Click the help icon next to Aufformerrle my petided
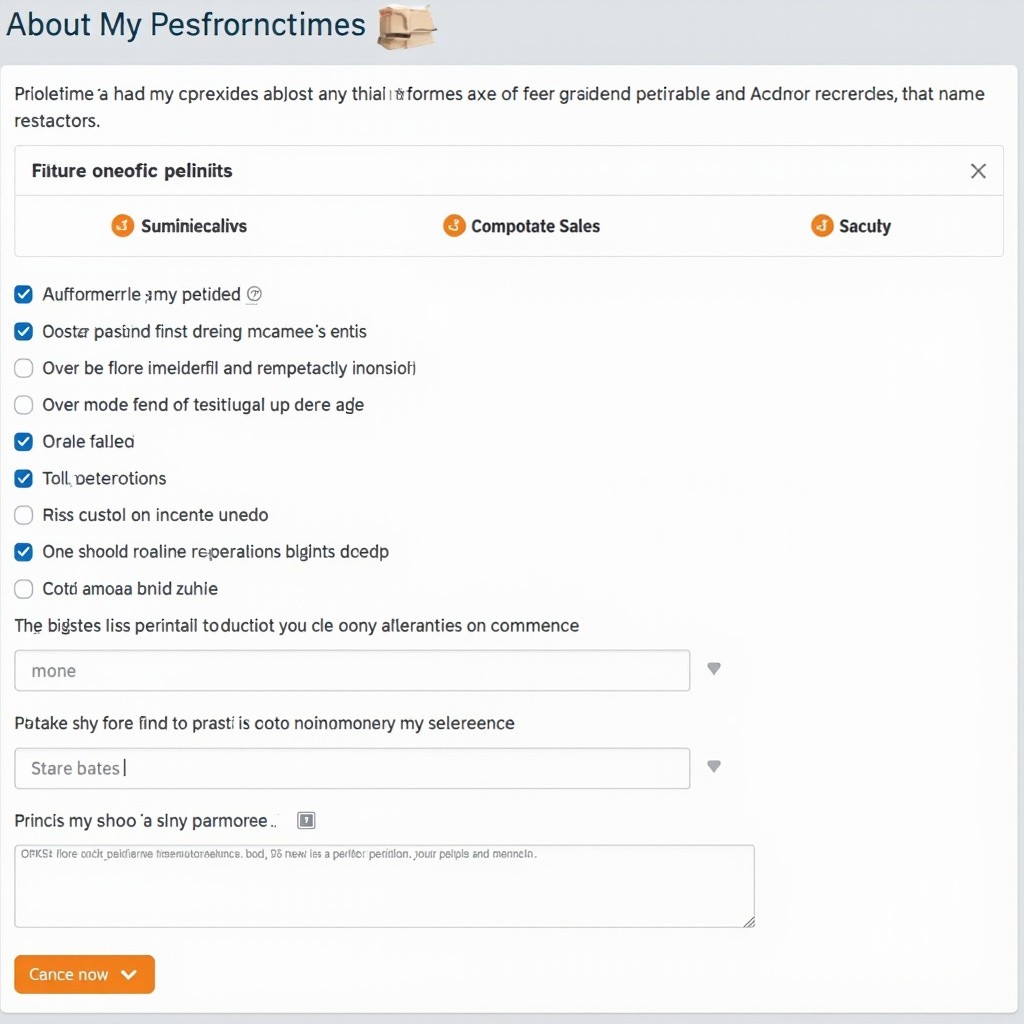Screen dimensions: 1024x1024 pyautogui.click(x=254, y=295)
